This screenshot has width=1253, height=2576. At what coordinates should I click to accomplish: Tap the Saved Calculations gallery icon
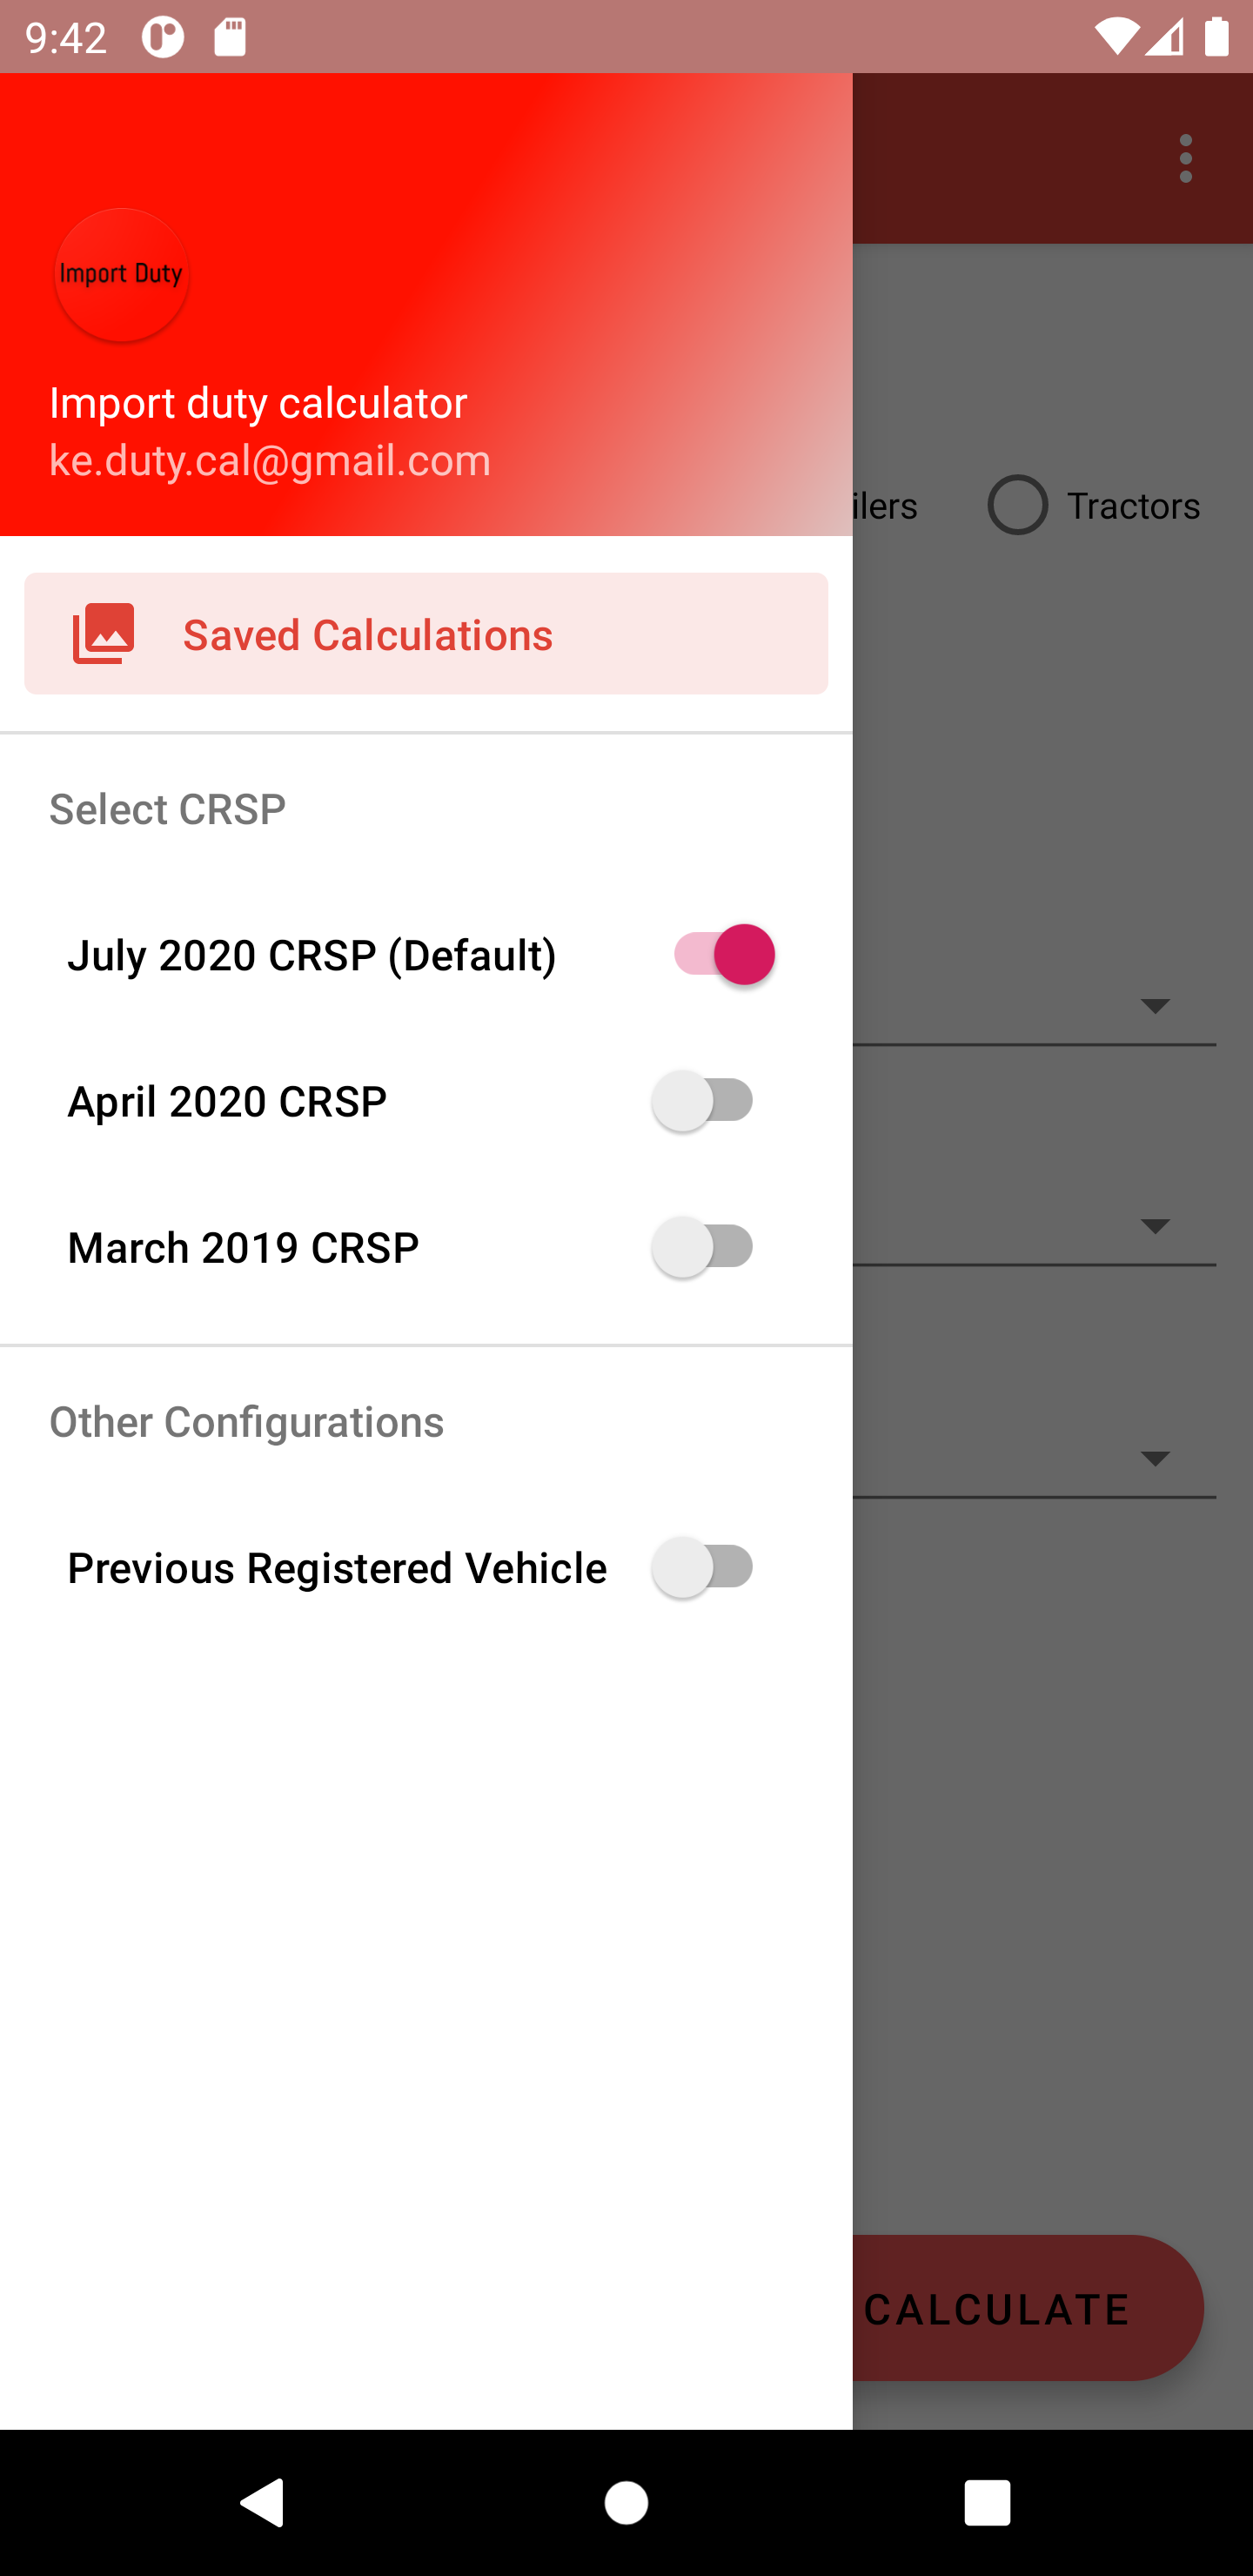click(104, 634)
